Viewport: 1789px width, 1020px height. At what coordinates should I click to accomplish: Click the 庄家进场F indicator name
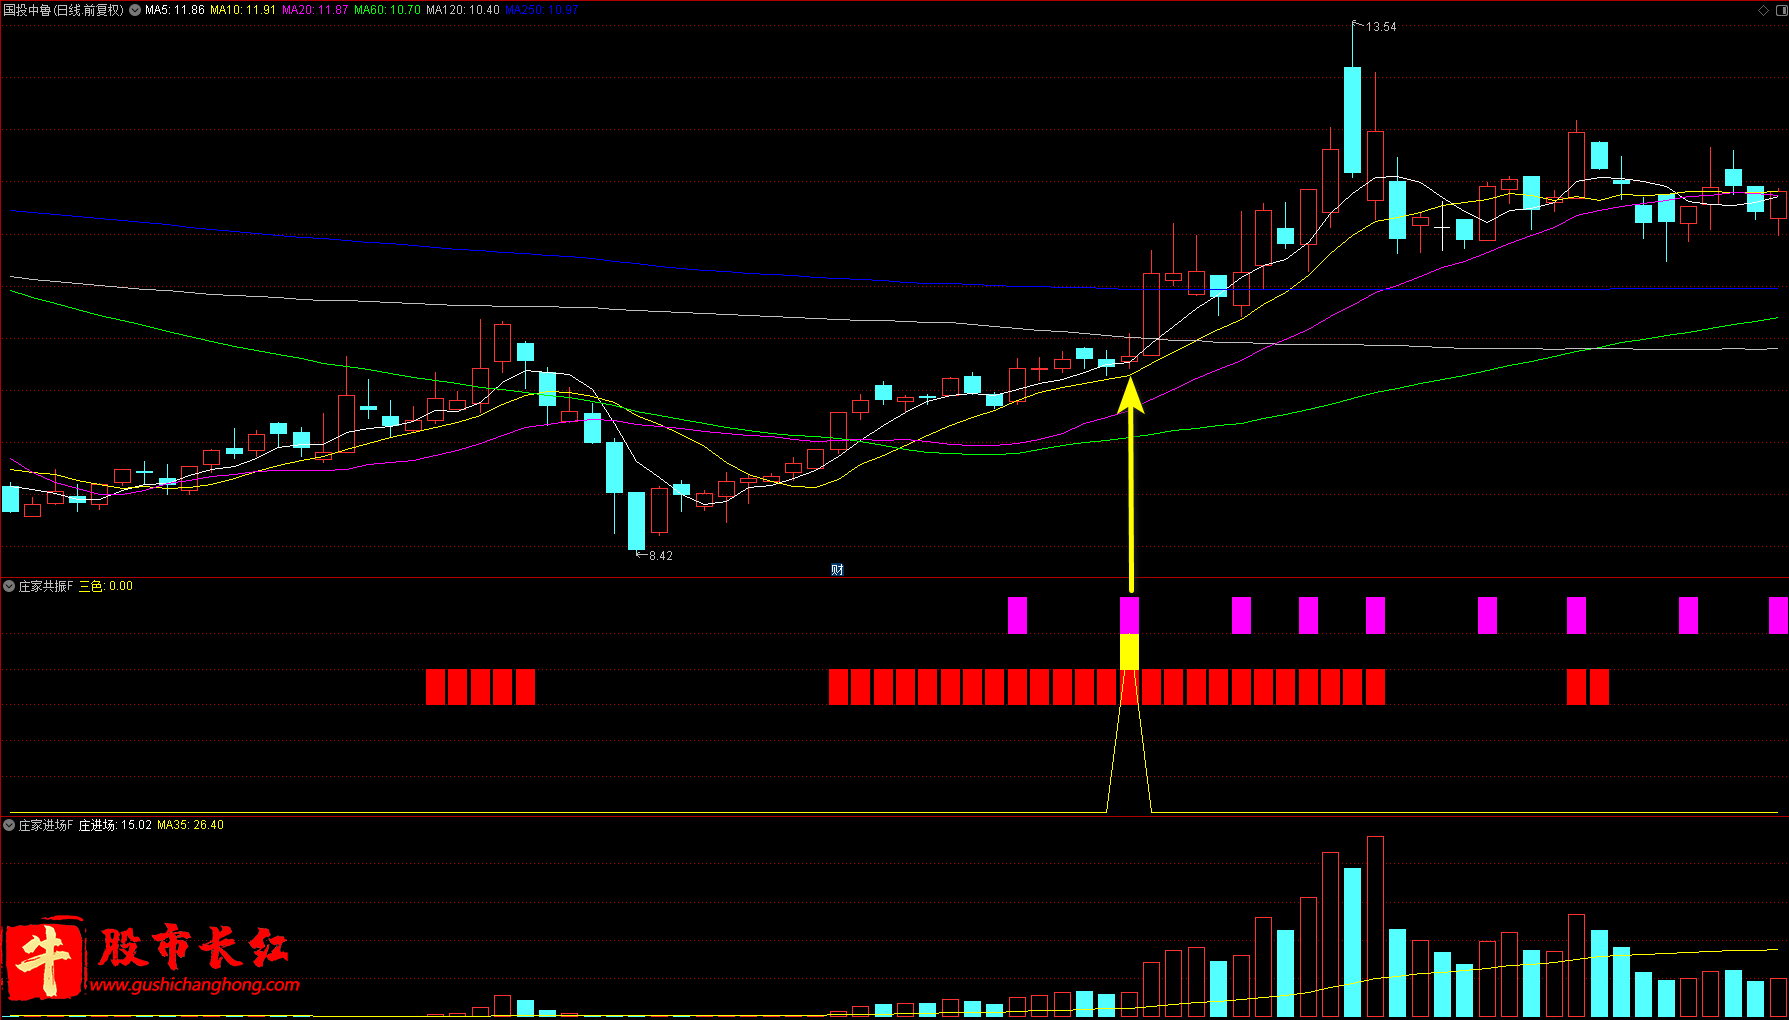point(46,825)
